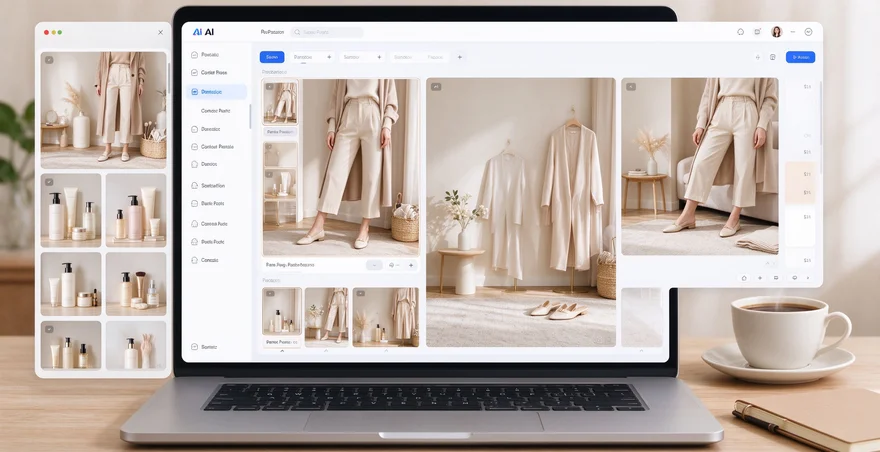Open the box icon with notification dot

pyautogui.click(x=757, y=32)
